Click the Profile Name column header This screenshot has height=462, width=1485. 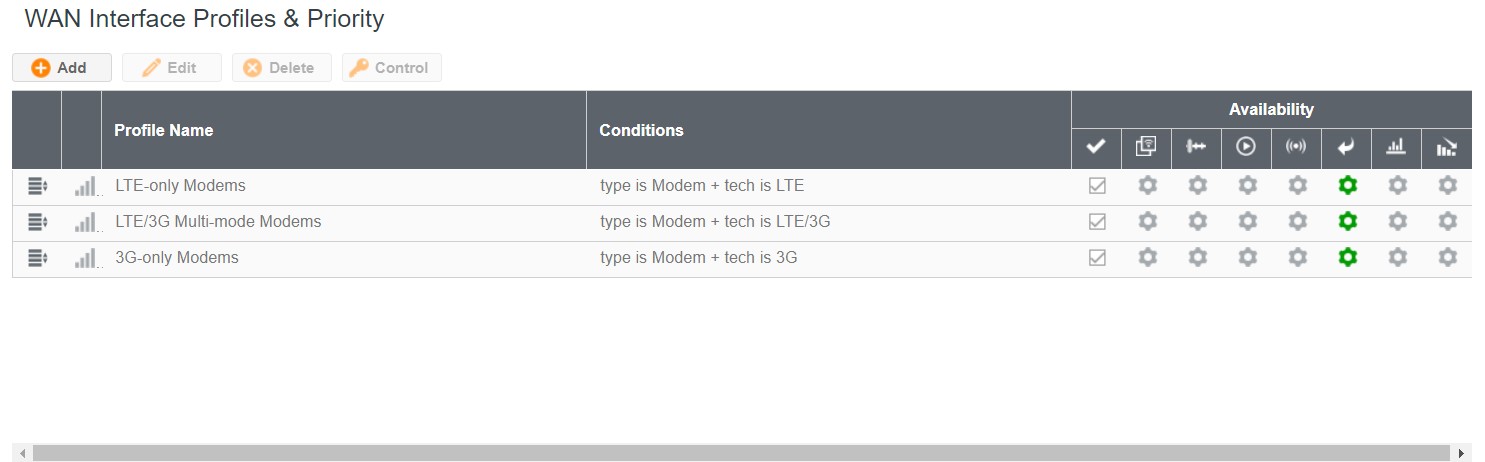click(164, 130)
